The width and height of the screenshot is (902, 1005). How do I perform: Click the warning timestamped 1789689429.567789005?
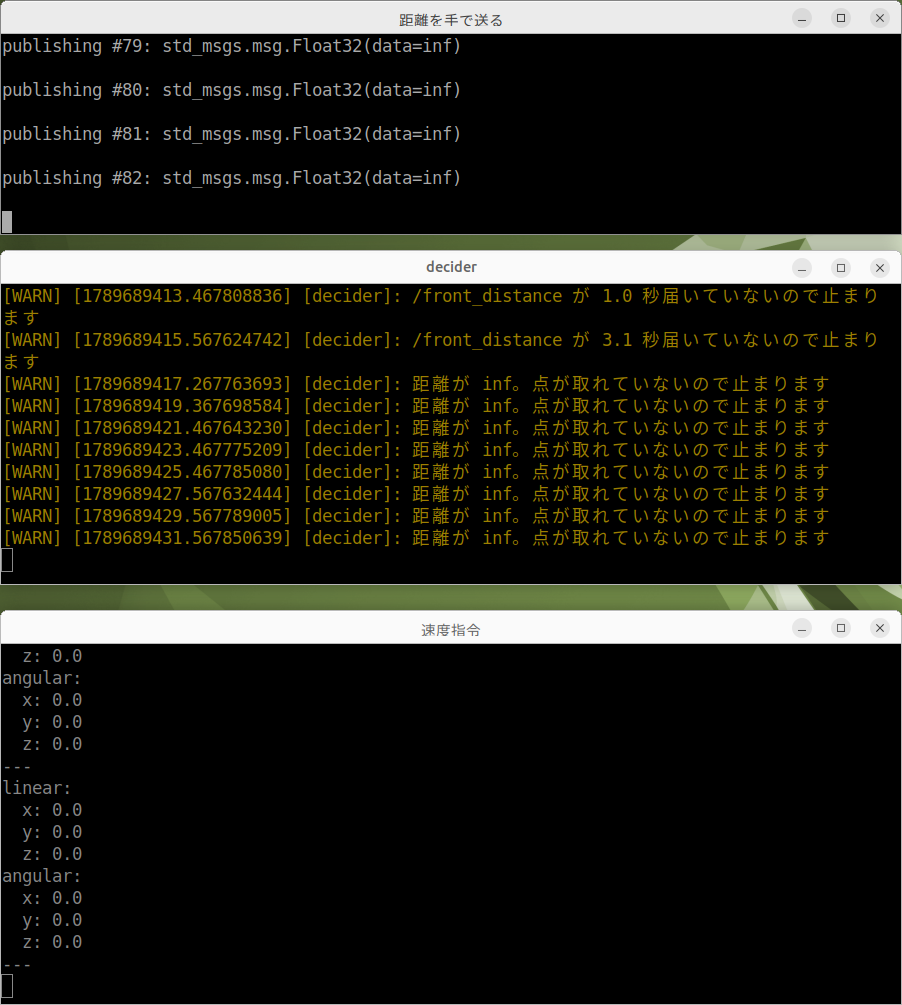click(417, 516)
